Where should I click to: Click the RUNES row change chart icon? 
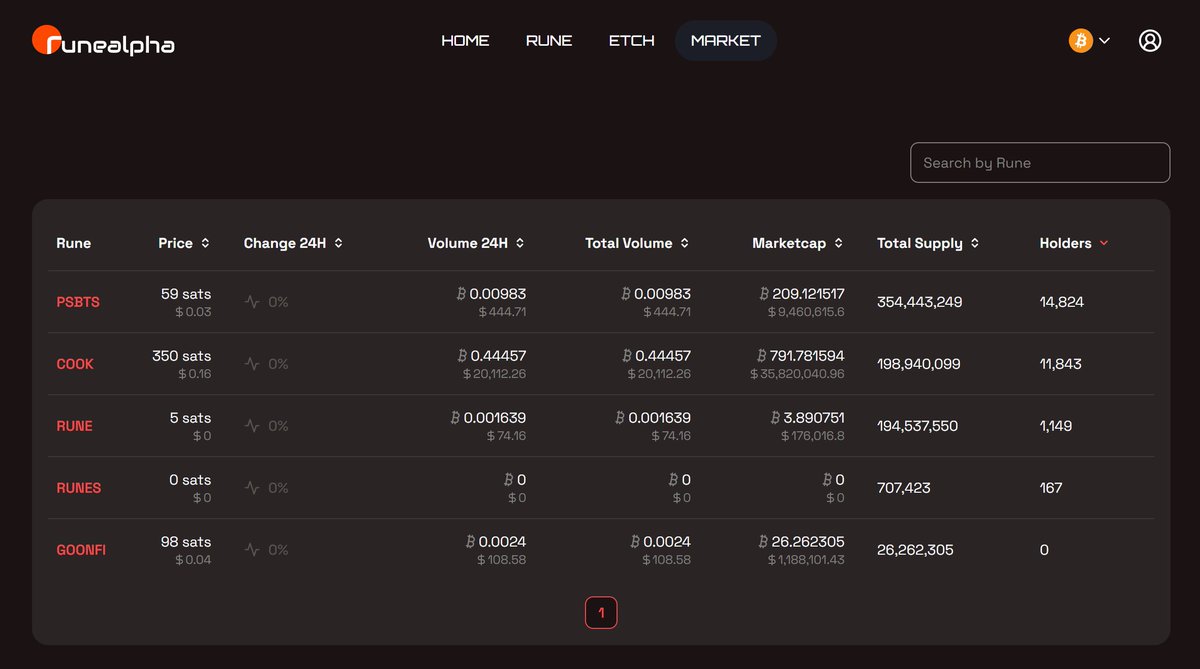252,488
